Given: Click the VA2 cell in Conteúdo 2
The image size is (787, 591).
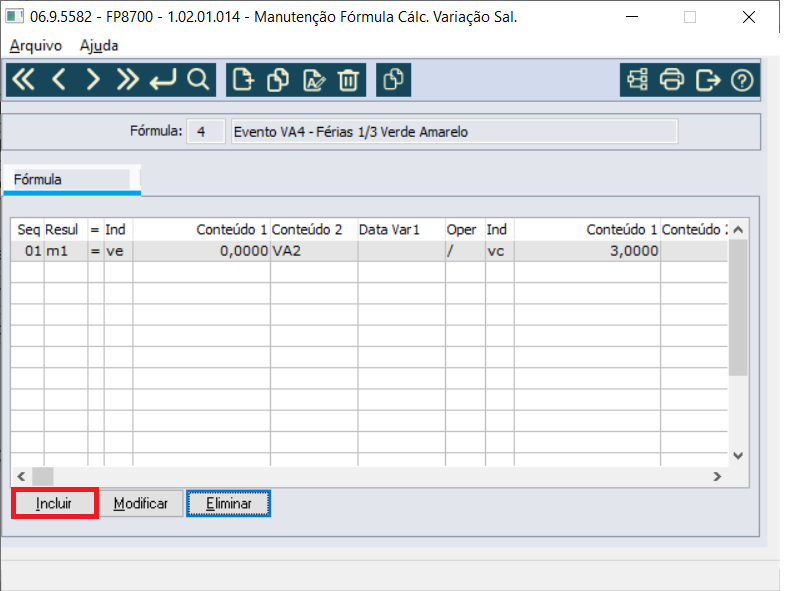Looking at the screenshot, I should (314, 251).
